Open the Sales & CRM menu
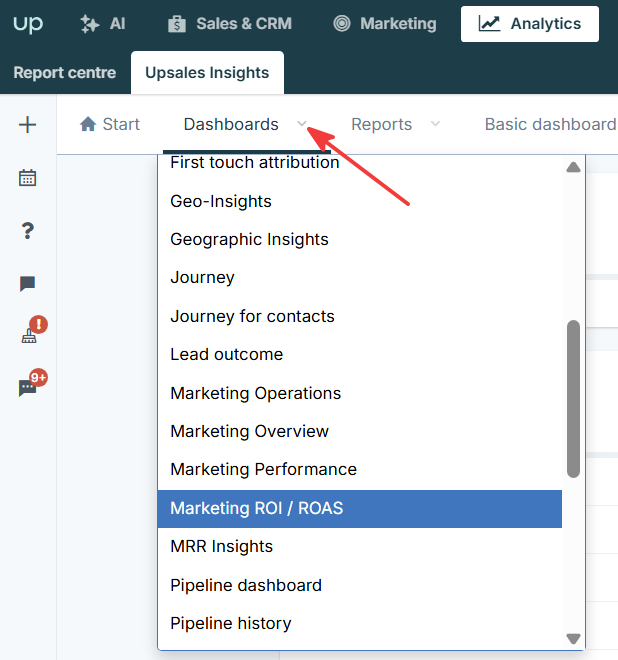The width and height of the screenshot is (618, 660). [x=230, y=24]
